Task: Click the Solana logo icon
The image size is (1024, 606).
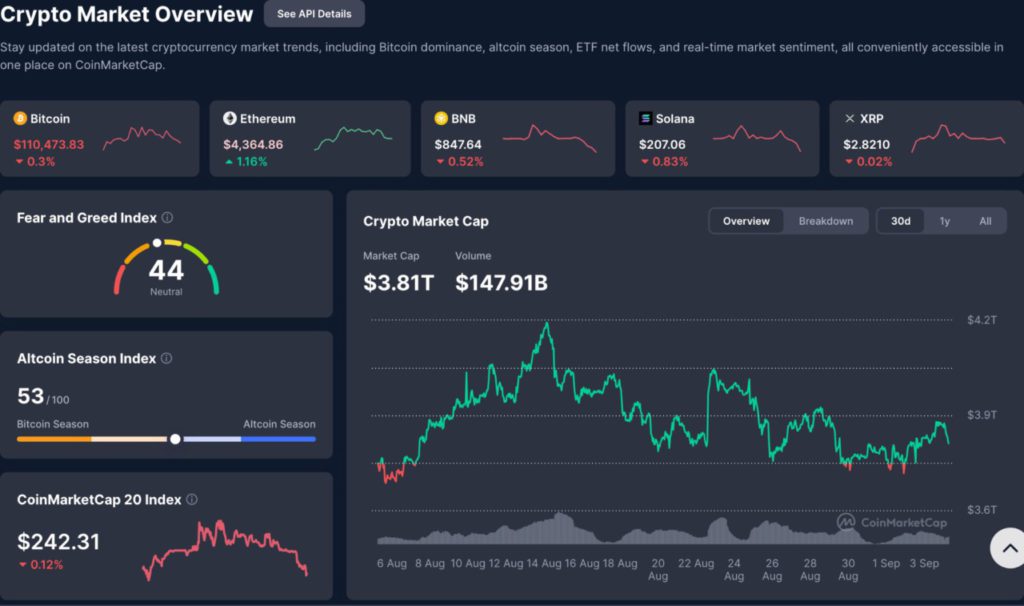Action: coord(646,118)
